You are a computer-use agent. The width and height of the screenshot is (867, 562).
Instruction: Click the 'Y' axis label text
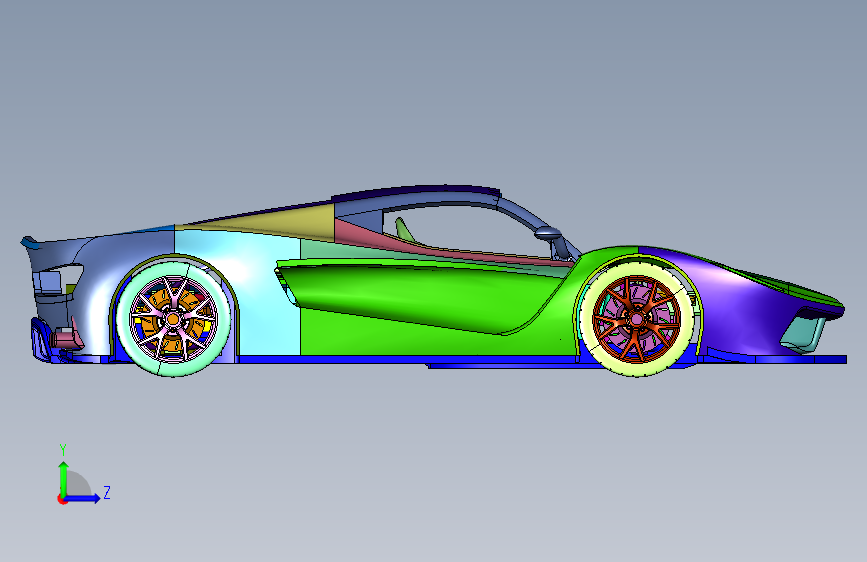(x=63, y=450)
